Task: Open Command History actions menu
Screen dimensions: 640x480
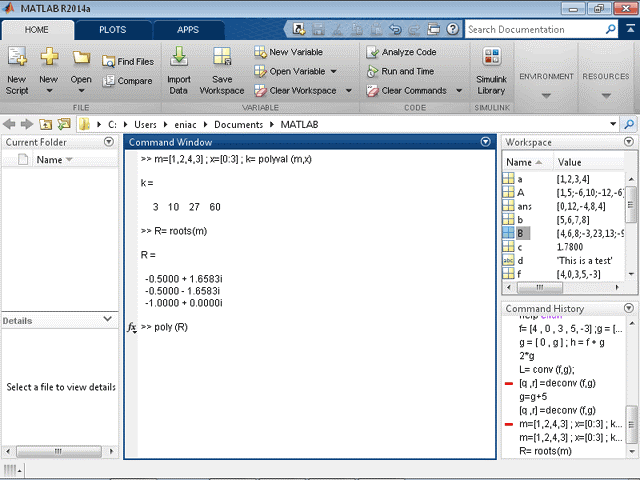Action: click(629, 308)
